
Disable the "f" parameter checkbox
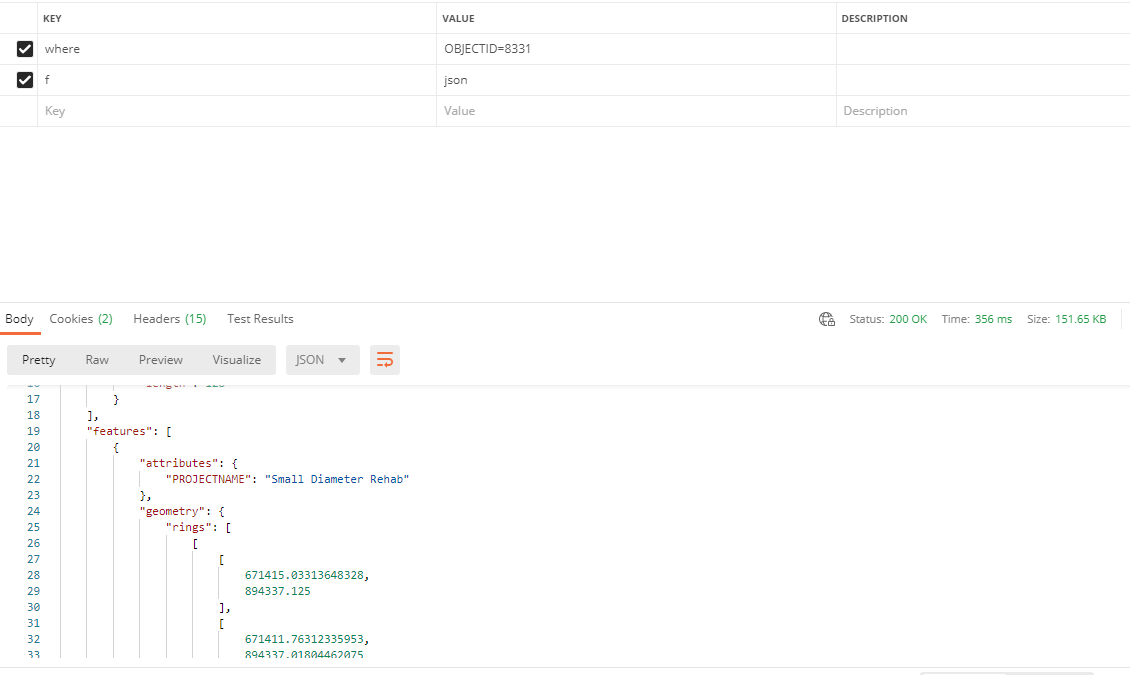pos(25,80)
